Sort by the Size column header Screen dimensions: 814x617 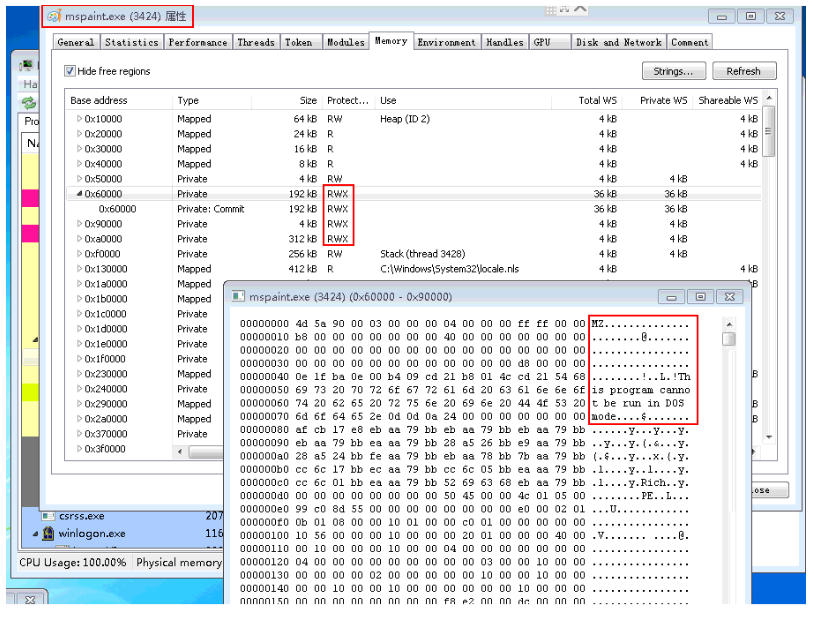287,100
